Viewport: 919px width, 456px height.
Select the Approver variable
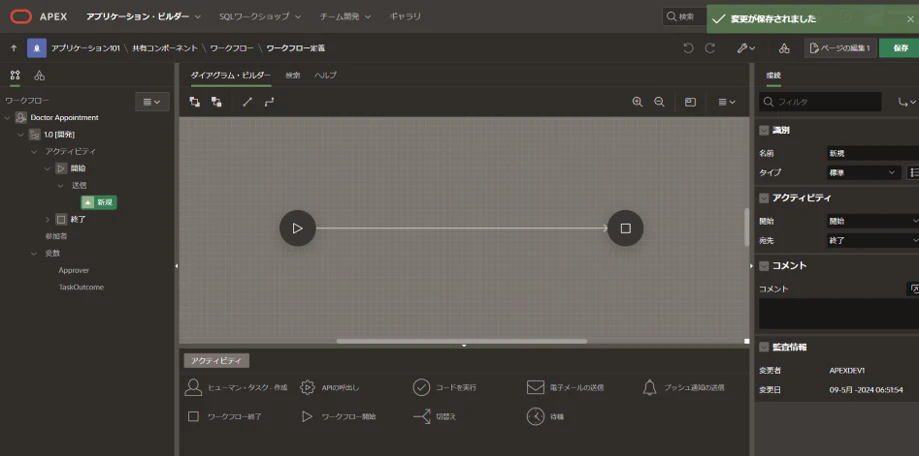[74, 270]
